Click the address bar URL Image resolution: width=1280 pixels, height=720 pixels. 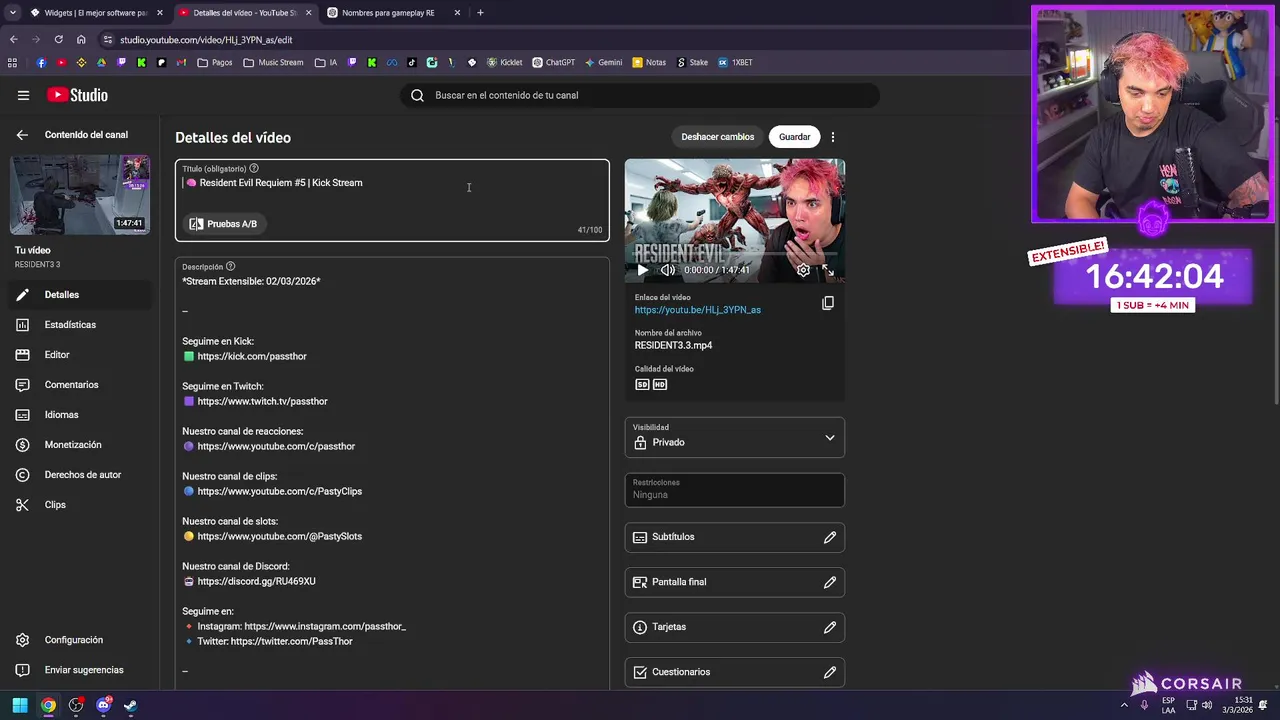pos(206,40)
